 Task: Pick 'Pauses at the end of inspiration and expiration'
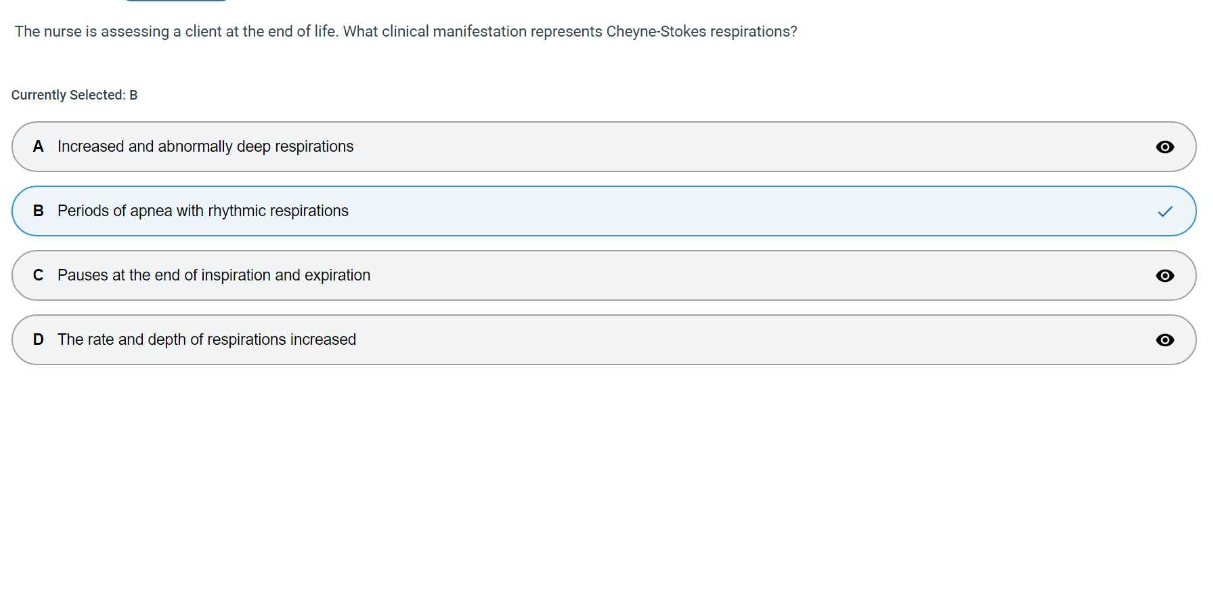214,275
